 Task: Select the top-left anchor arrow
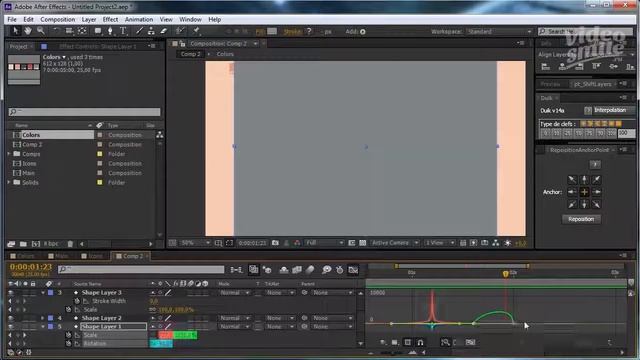(x=572, y=180)
